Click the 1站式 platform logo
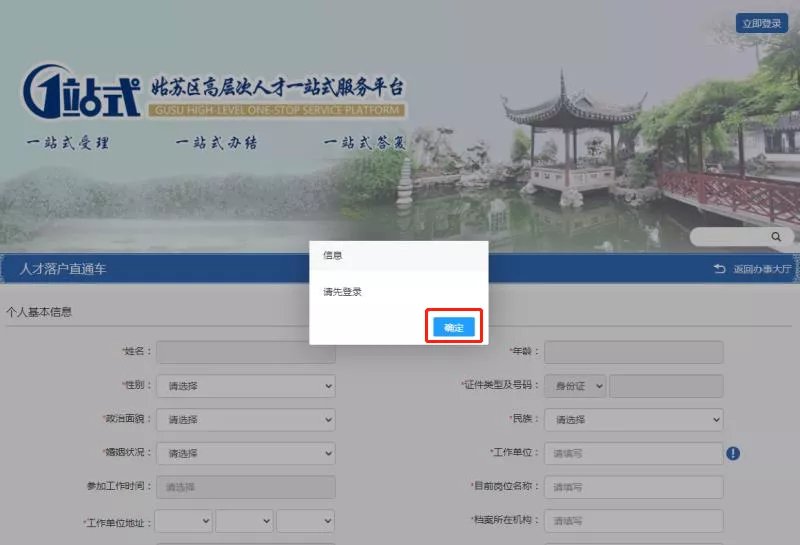The width and height of the screenshot is (800, 545). pyautogui.click(x=82, y=92)
